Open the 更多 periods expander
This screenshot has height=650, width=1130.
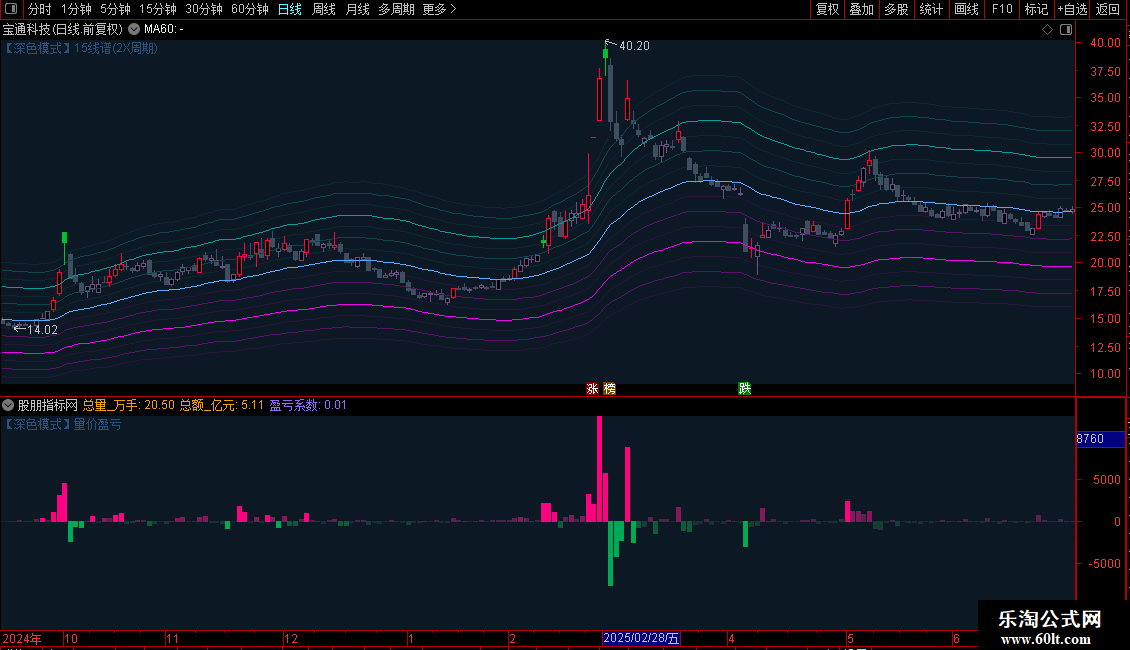(440, 9)
